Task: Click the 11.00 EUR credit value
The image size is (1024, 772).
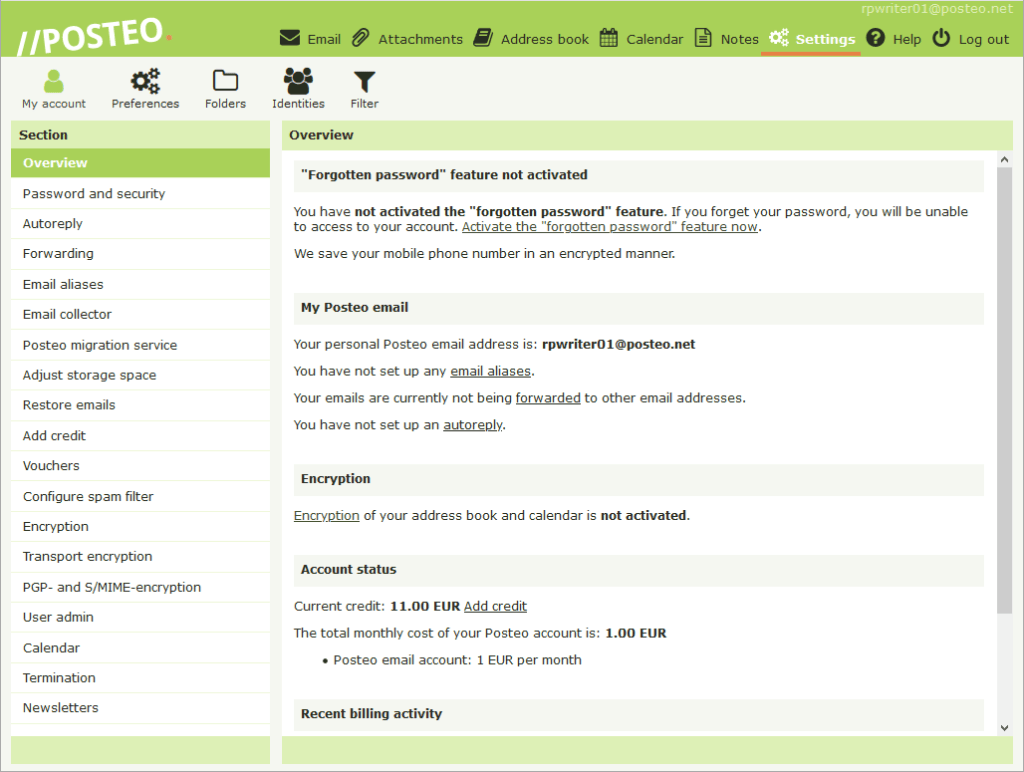Action: click(x=425, y=606)
